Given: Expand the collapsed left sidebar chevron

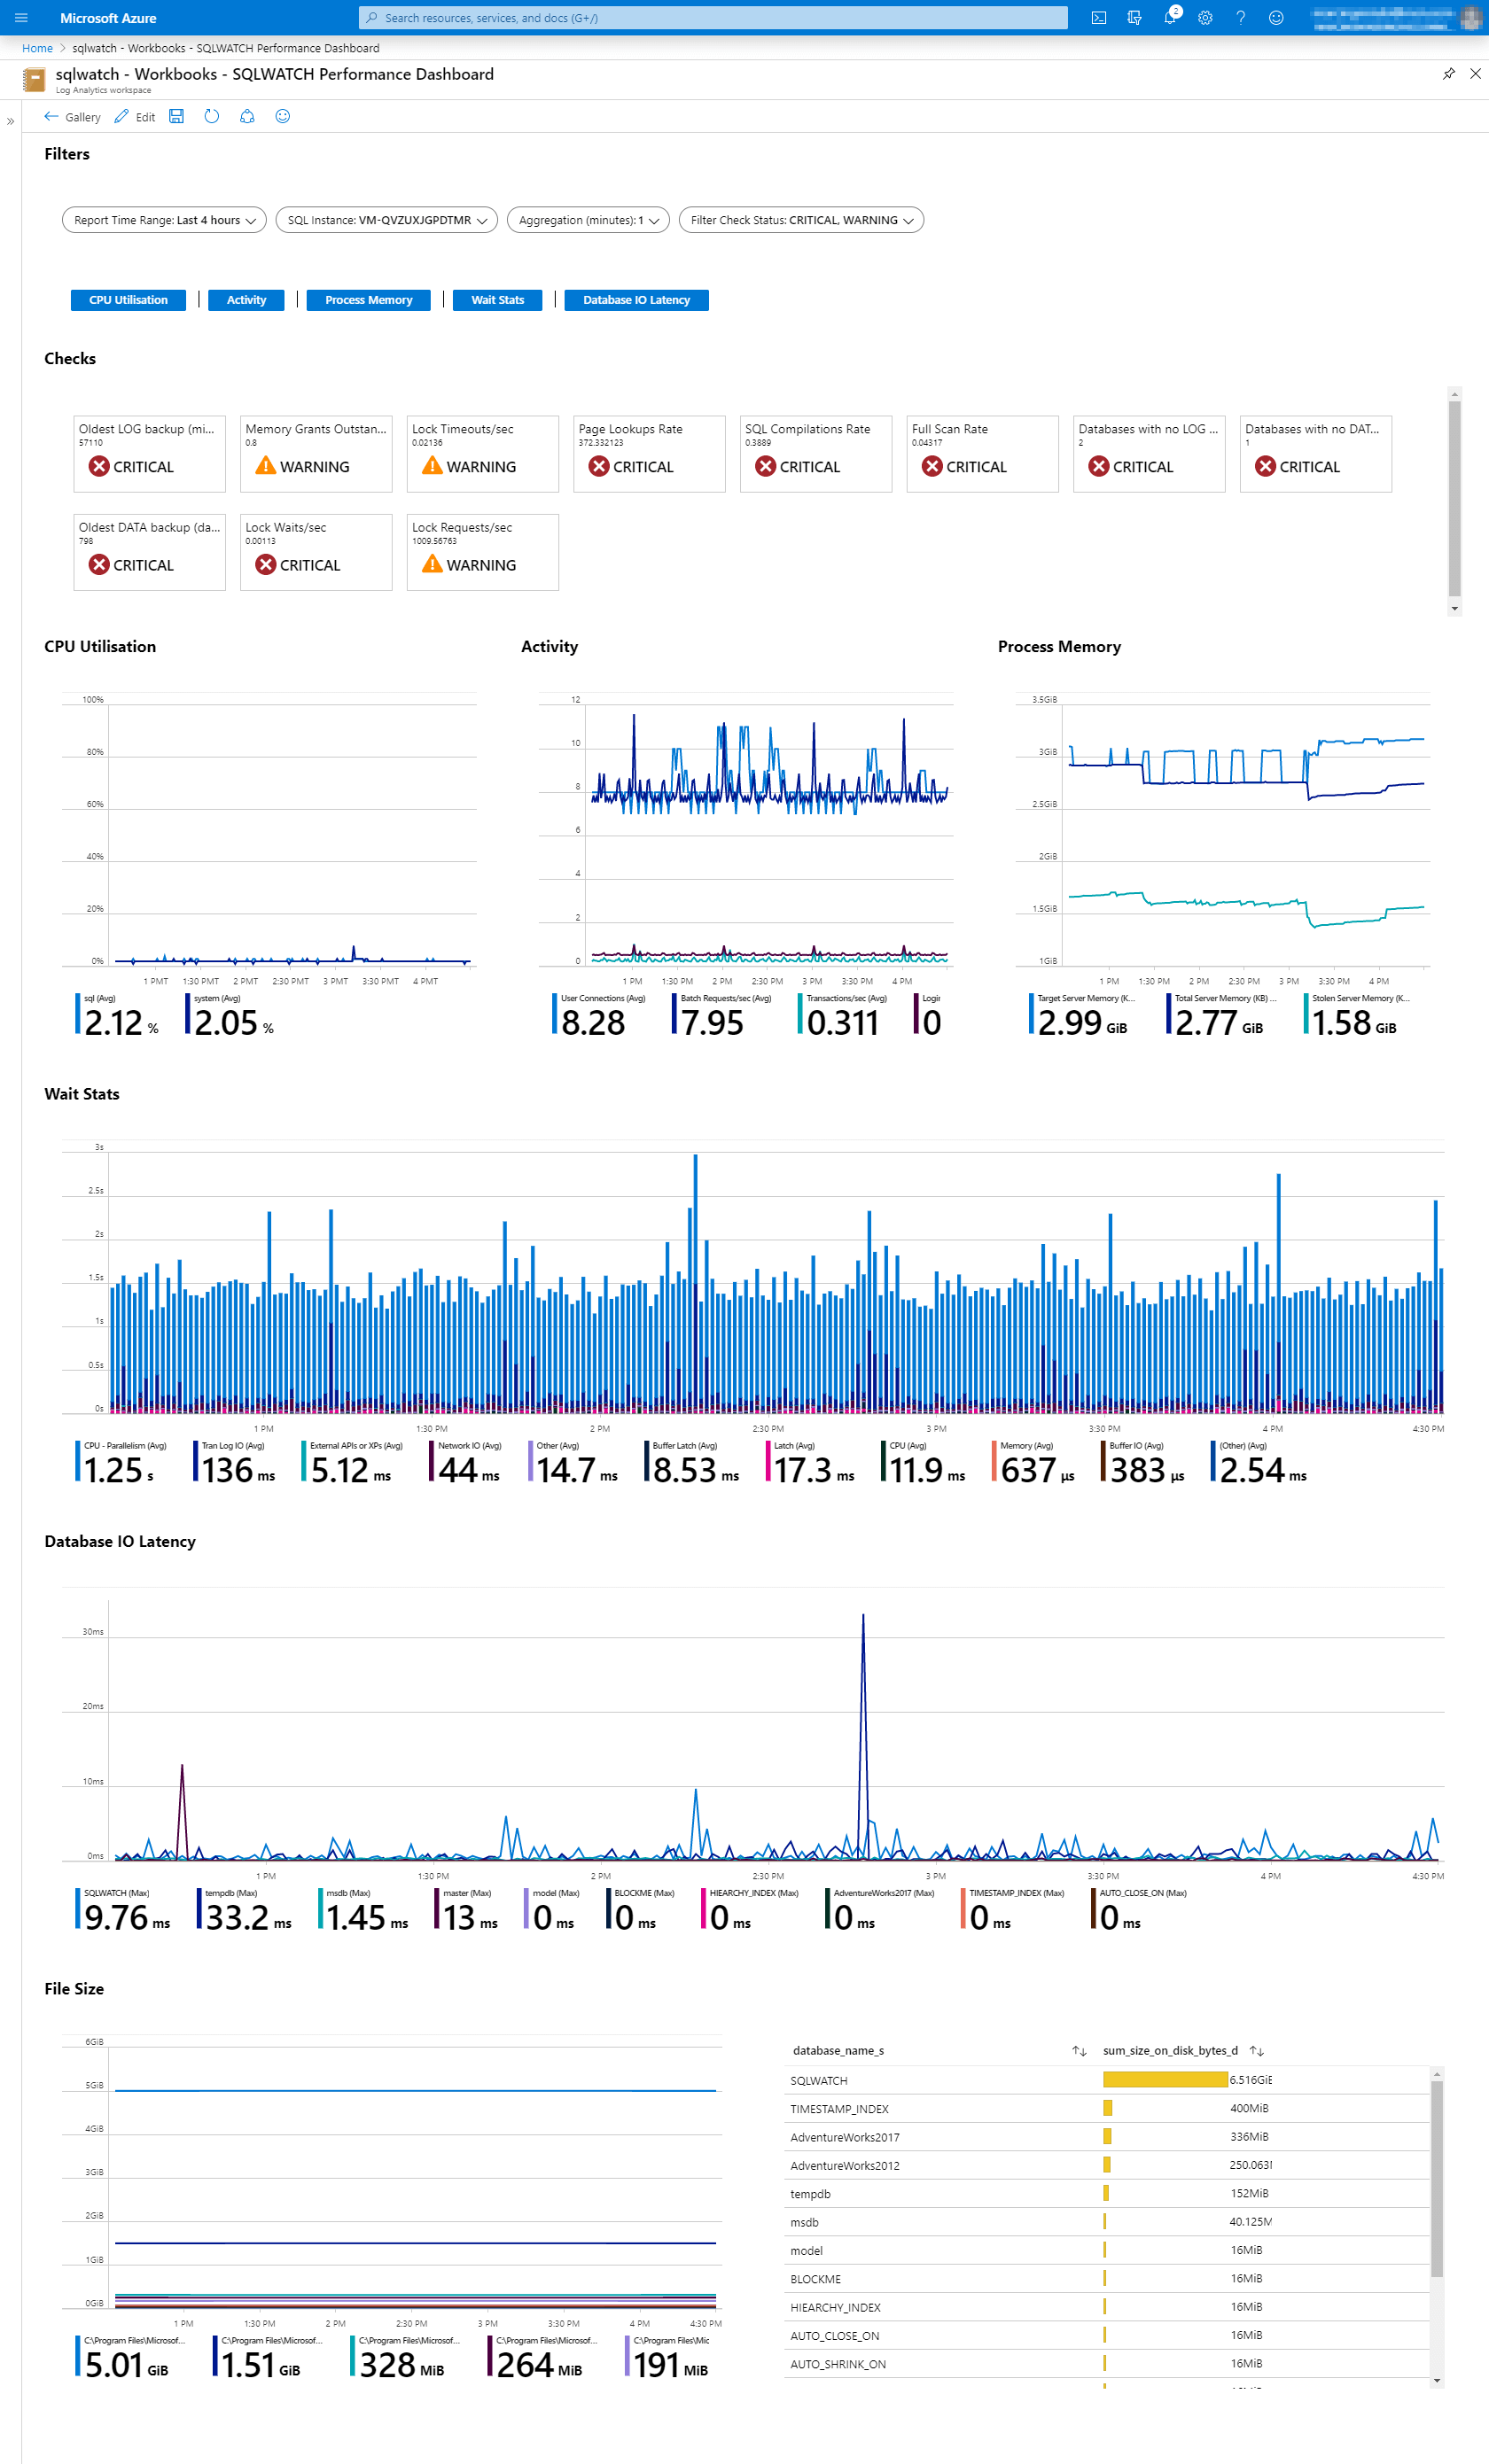Looking at the screenshot, I should [10, 121].
